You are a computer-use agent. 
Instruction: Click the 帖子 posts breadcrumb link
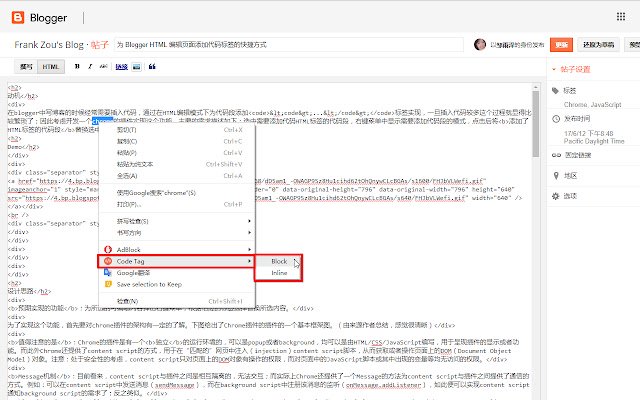tap(99, 44)
